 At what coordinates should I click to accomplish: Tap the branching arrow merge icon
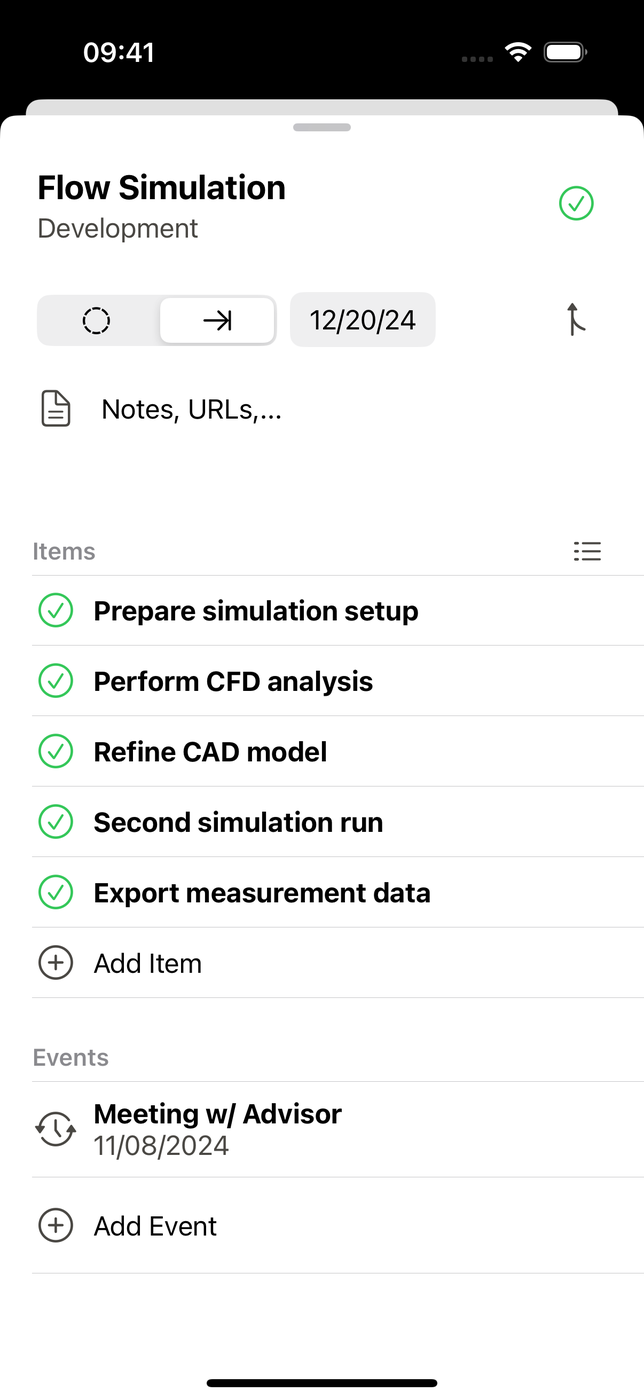(x=575, y=320)
